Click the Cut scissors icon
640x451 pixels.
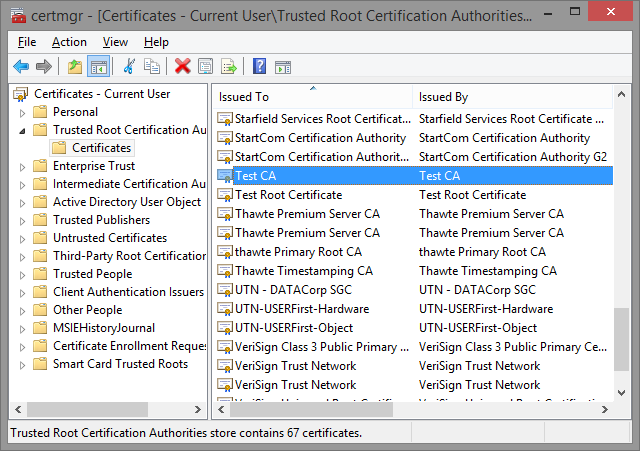click(129, 67)
